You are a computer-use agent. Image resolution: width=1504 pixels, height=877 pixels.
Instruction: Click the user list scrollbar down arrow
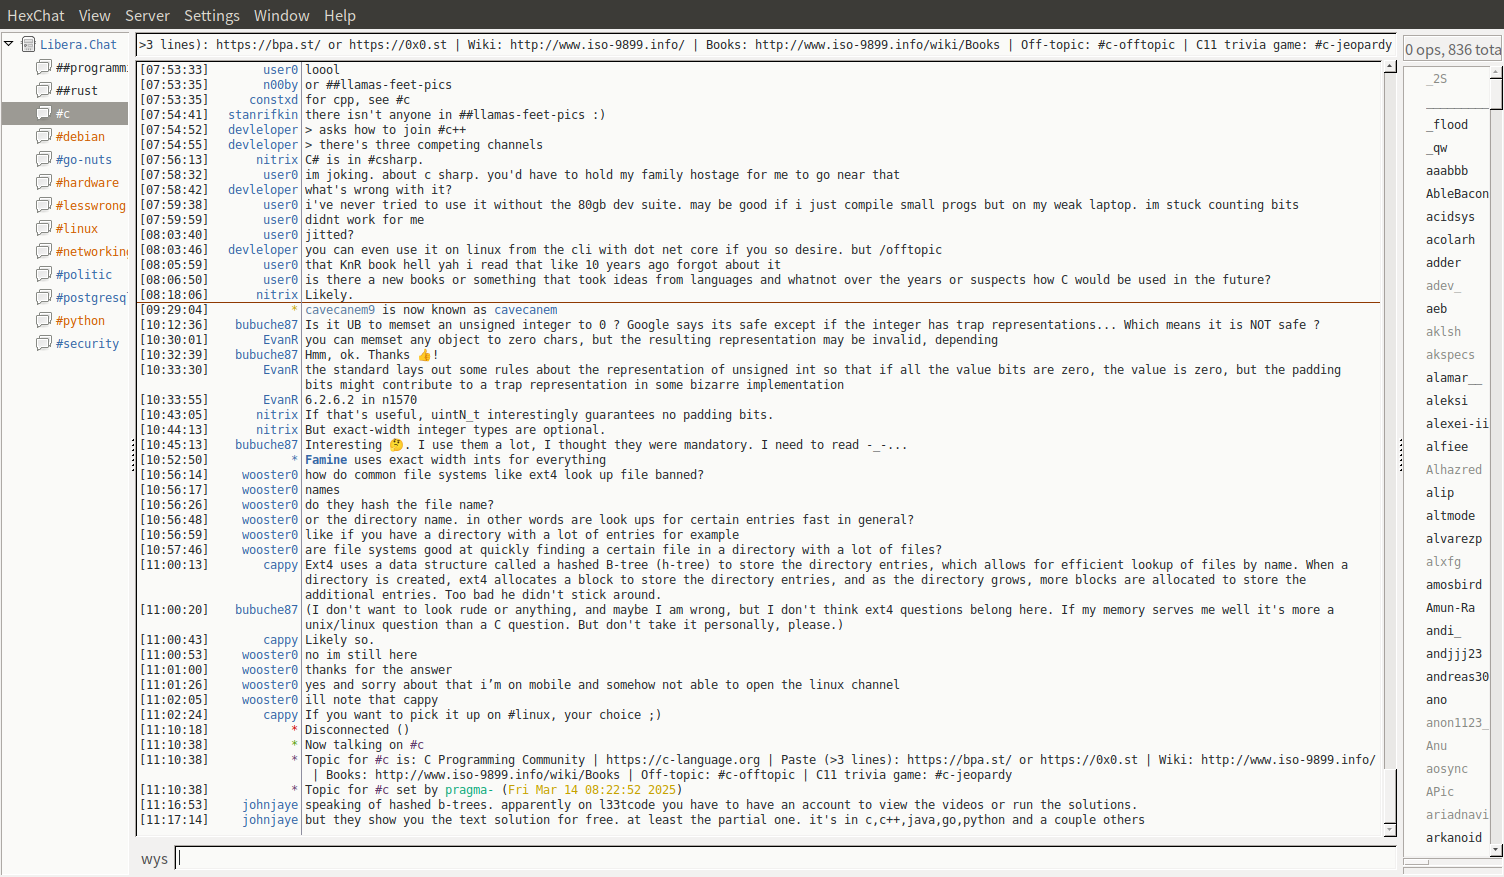[x=1496, y=850]
